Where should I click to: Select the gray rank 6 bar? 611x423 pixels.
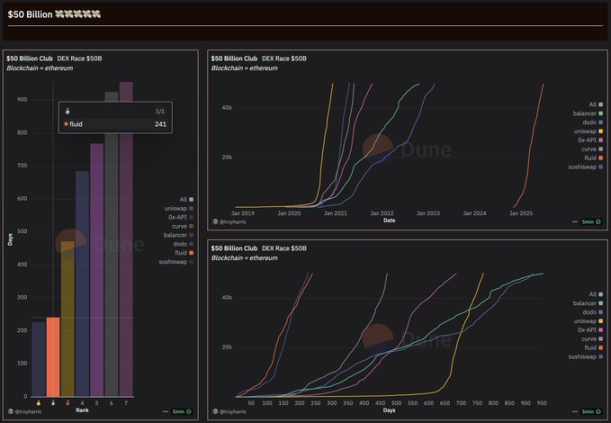coord(111,244)
